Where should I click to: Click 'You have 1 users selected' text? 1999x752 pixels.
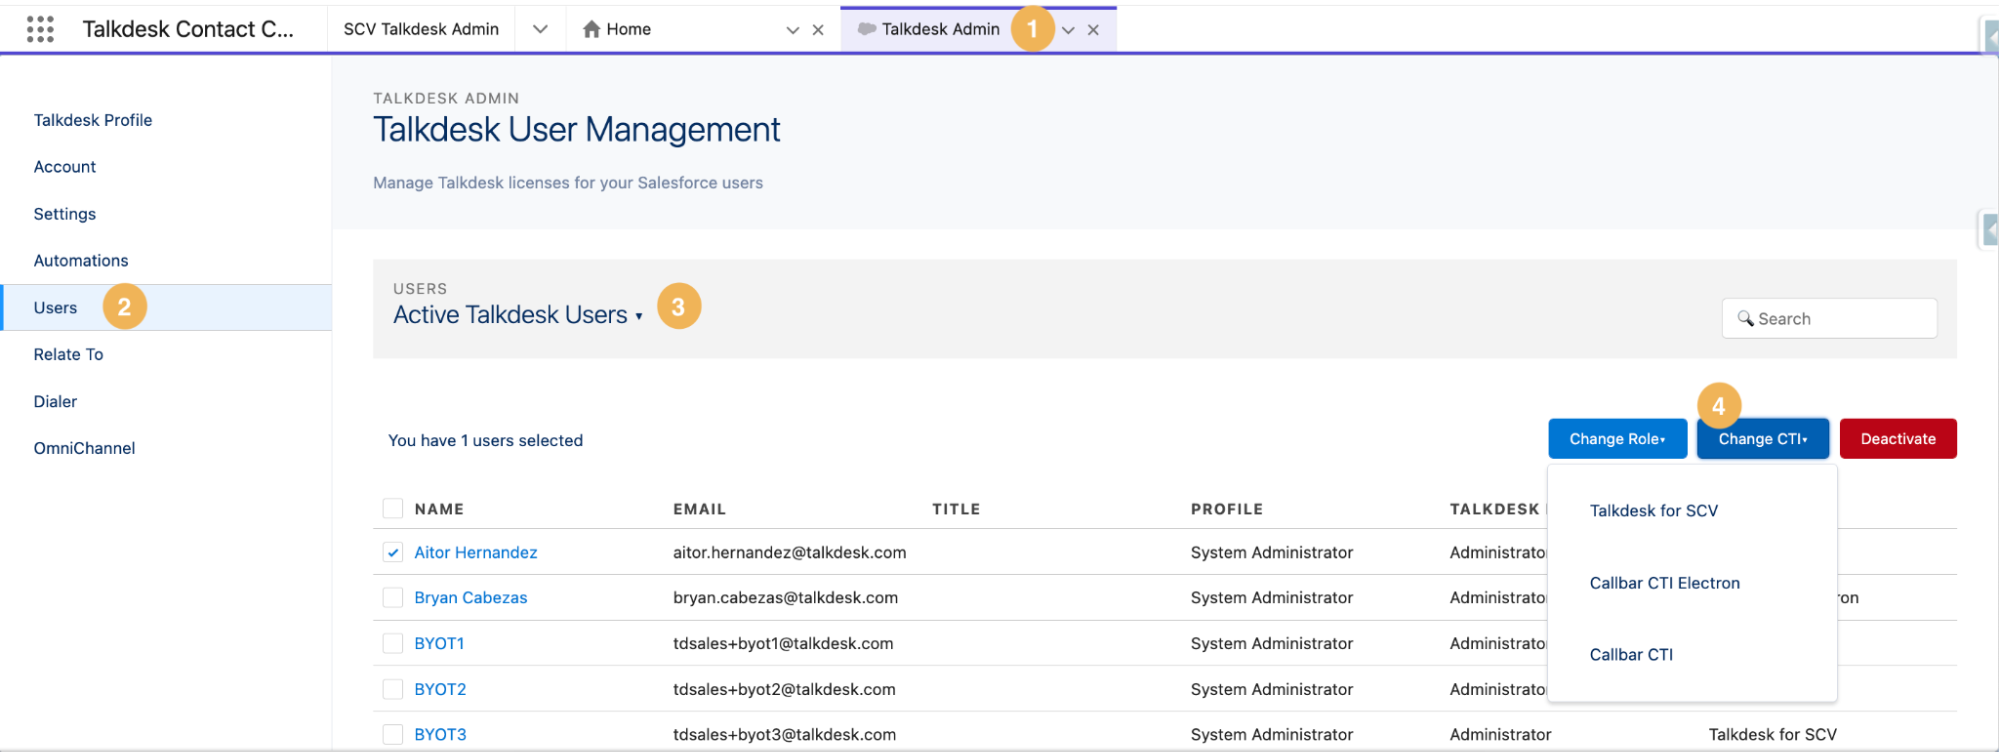[485, 440]
